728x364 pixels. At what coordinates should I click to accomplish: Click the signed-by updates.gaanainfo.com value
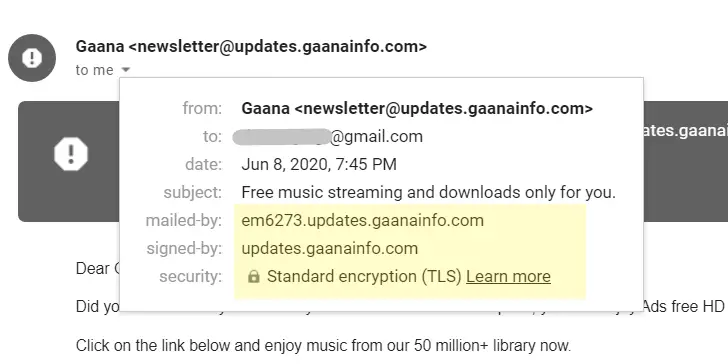click(x=330, y=248)
